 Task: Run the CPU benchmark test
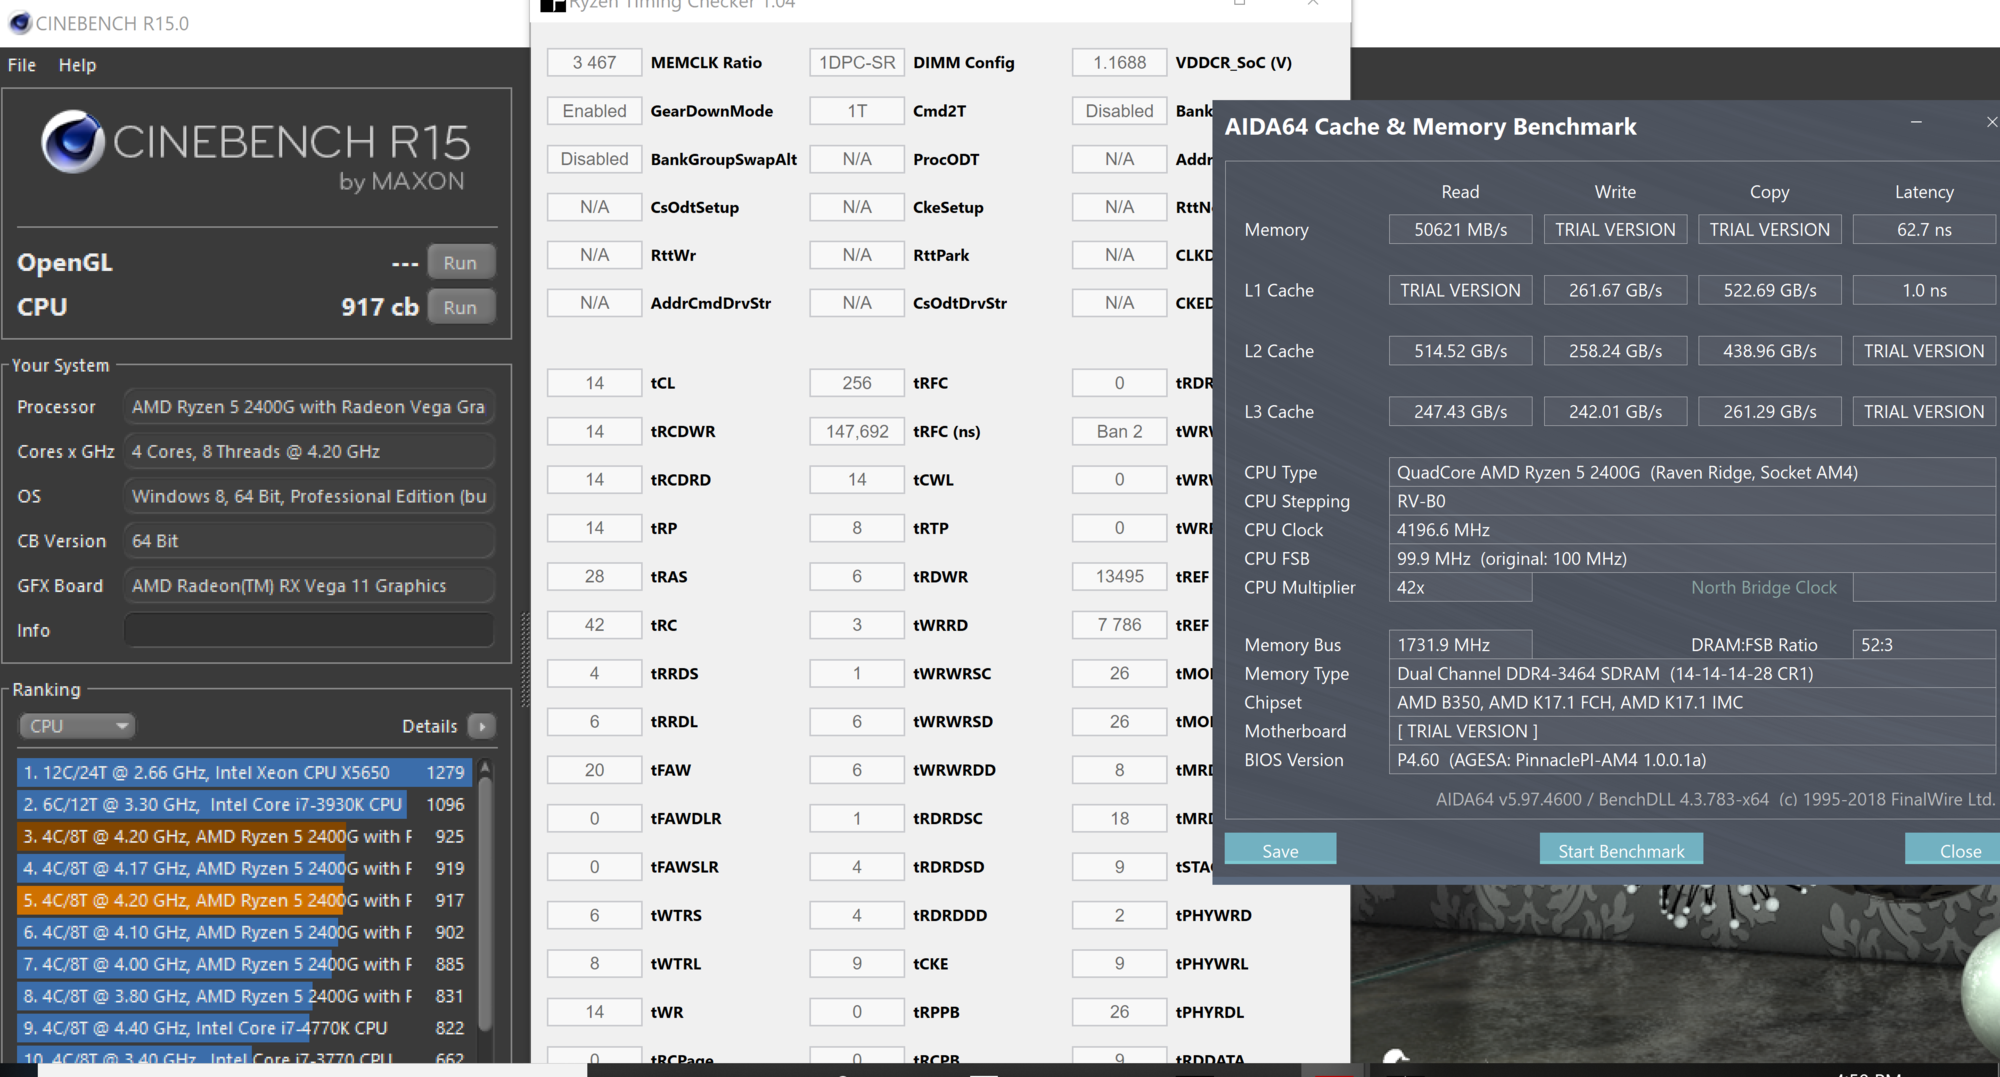click(460, 307)
